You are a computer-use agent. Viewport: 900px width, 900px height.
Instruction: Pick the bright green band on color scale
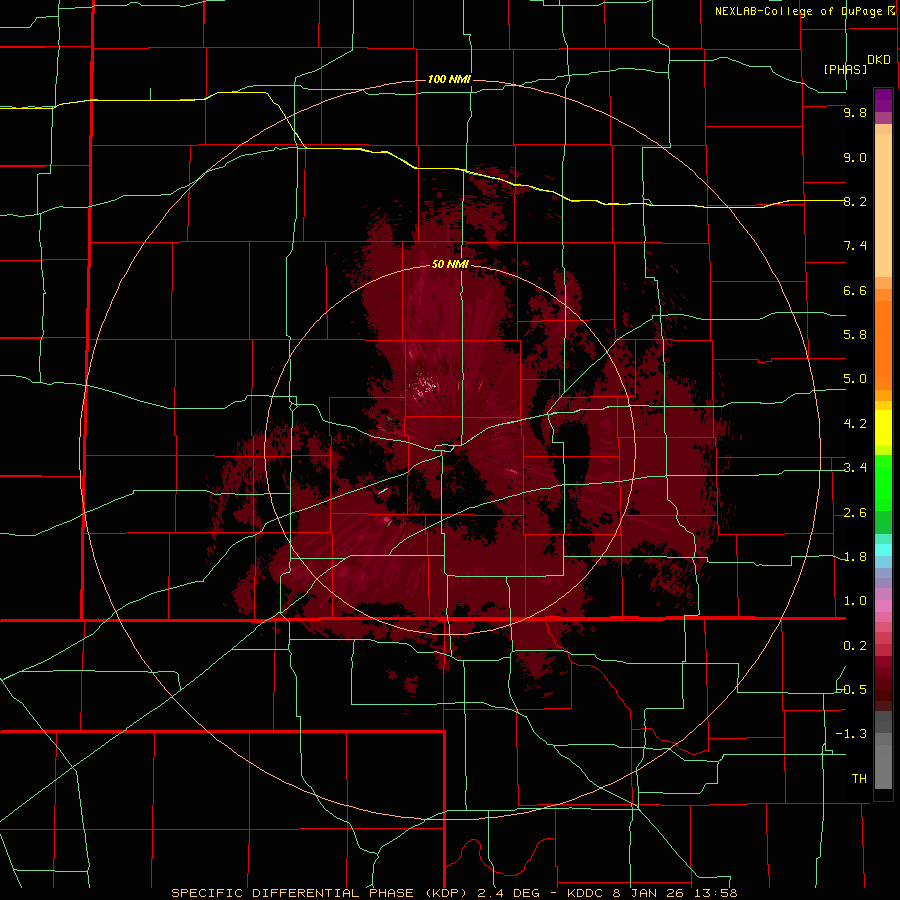coord(883,483)
